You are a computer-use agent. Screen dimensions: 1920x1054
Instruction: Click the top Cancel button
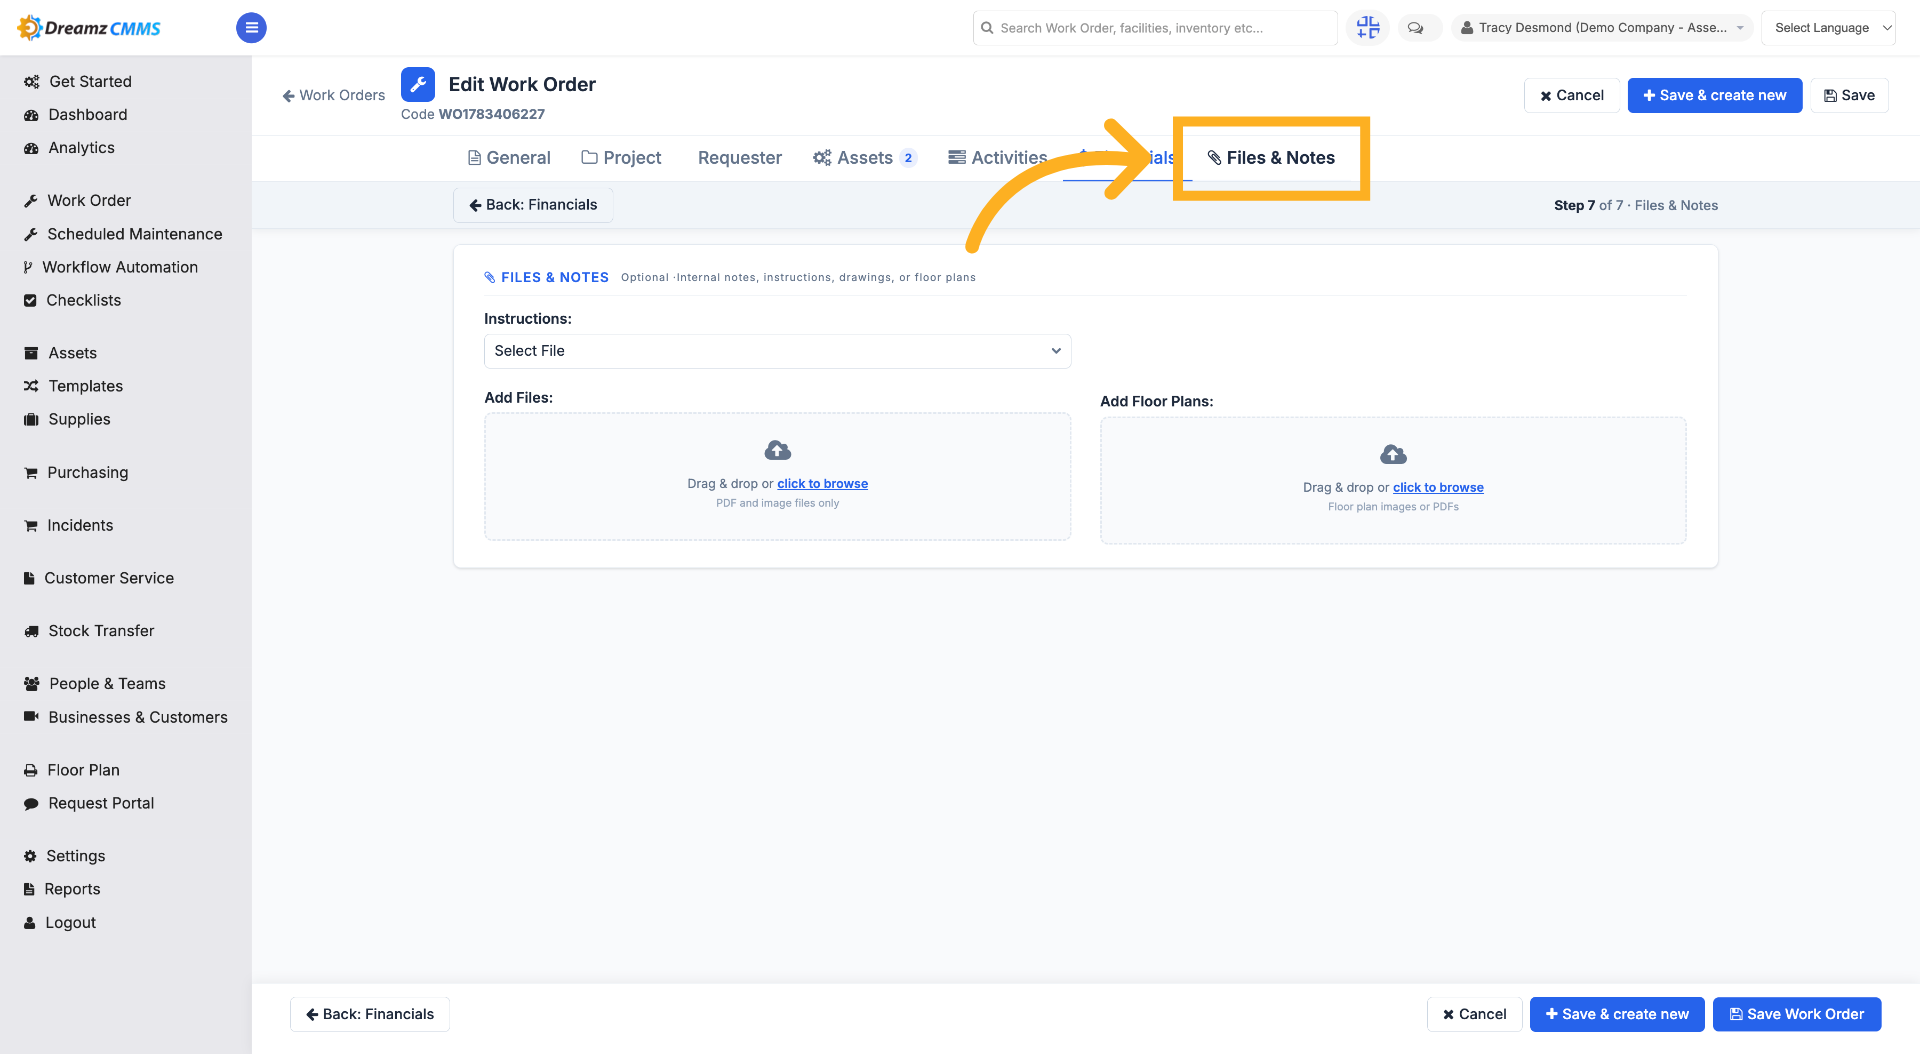(x=1572, y=95)
